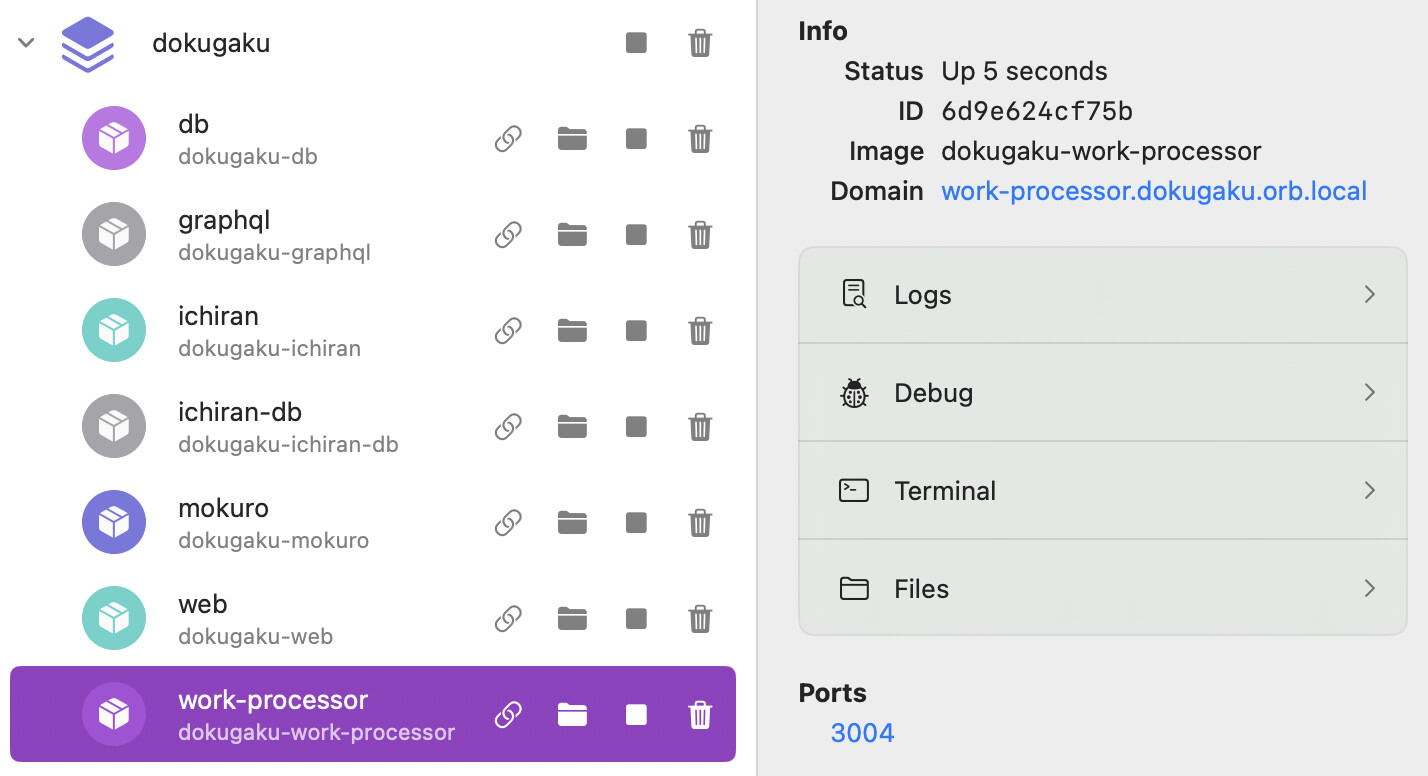Open link for web container
The image size is (1428, 776).
[508, 619]
